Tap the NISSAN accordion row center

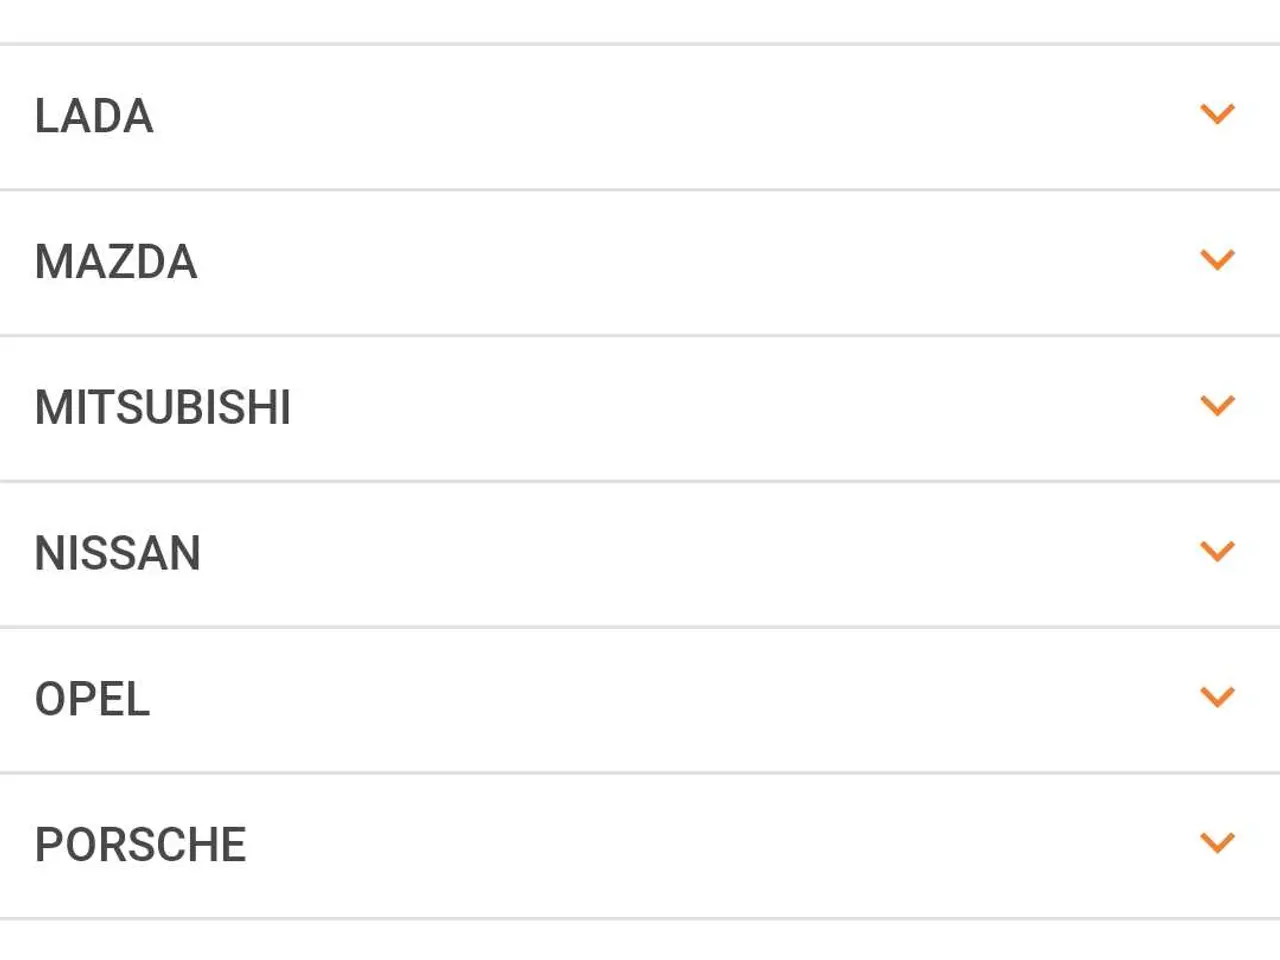[x=640, y=554]
